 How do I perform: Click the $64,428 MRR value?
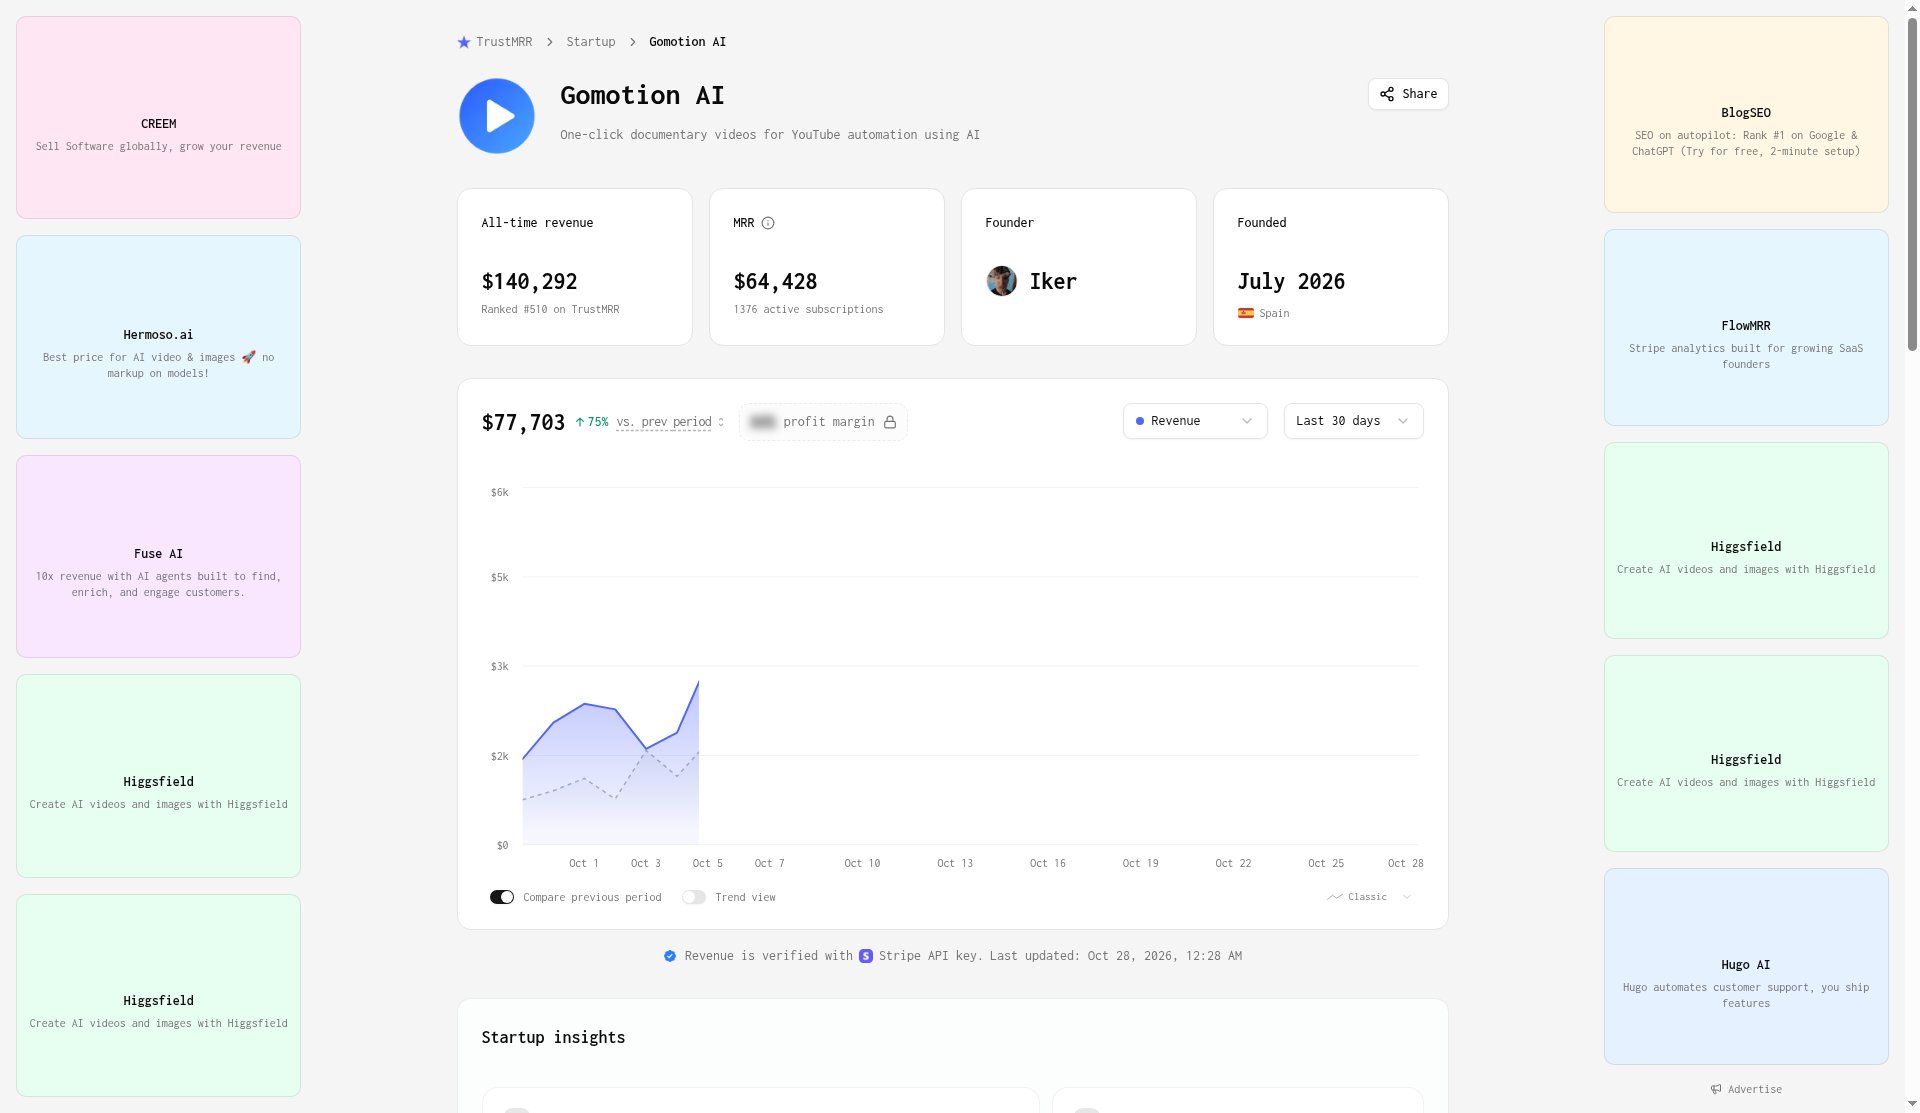[x=775, y=282]
